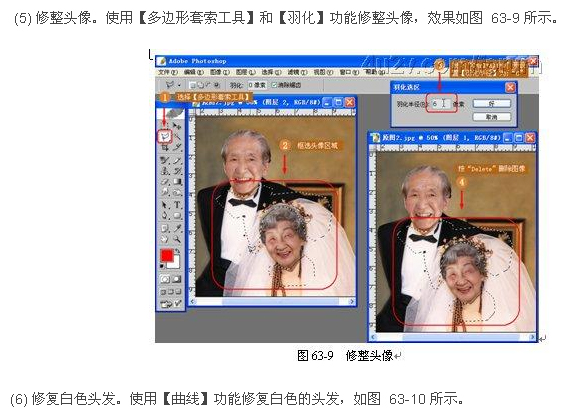This screenshot has height=420, width=568.
Task: Click 取消 (Cancel) button in feather dialog
Action: point(492,117)
